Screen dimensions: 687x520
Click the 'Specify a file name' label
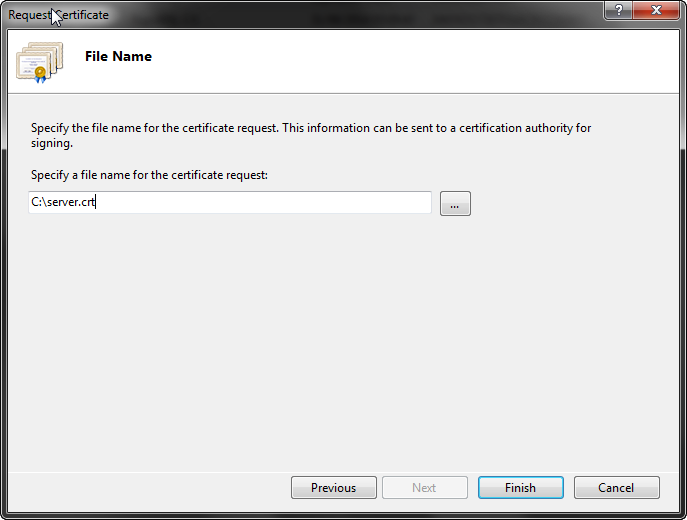pos(149,175)
